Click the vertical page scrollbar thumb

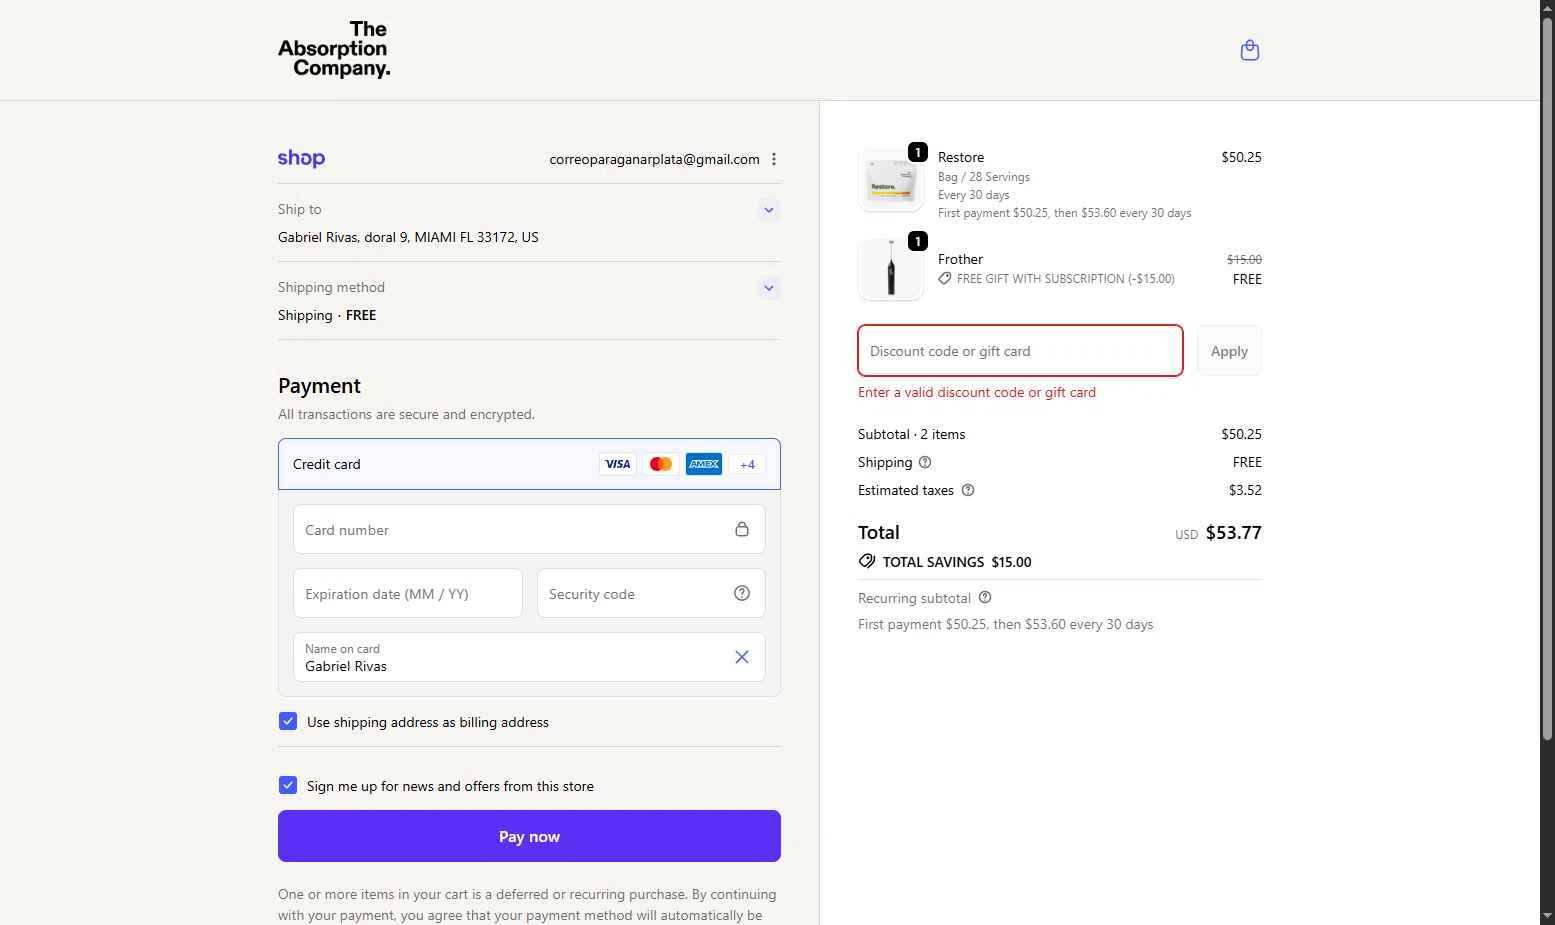pos(1547,378)
